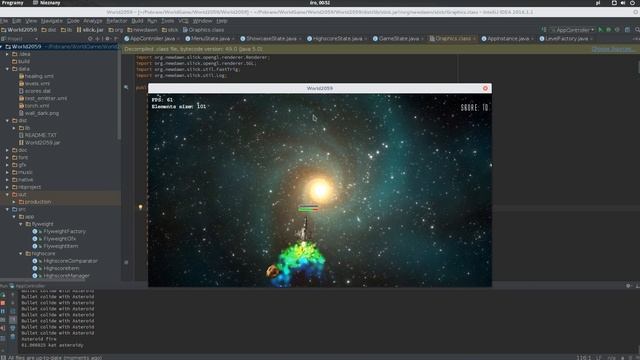Image resolution: width=640 pixels, height=360 pixels.
Task: Open Run panel settings gear icon
Action: click(628, 286)
